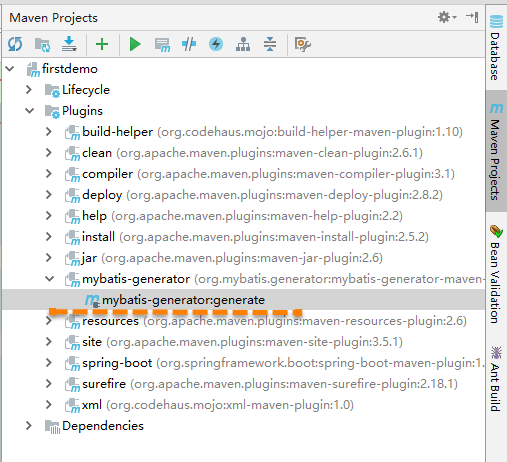Image resolution: width=507 pixels, height=462 pixels.
Task: Open the Ant Build side tab
Action: pyautogui.click(x=496, y=379)
